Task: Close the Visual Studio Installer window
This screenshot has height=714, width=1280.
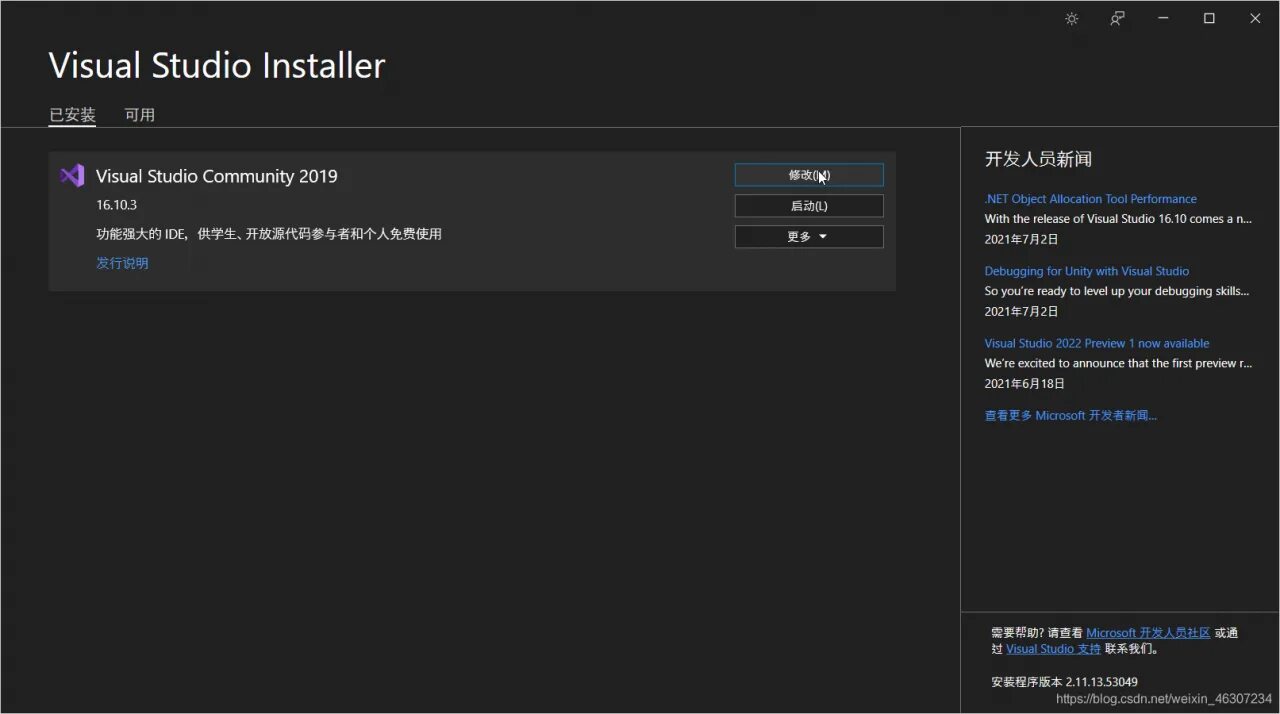Action: coord(1255,19)
